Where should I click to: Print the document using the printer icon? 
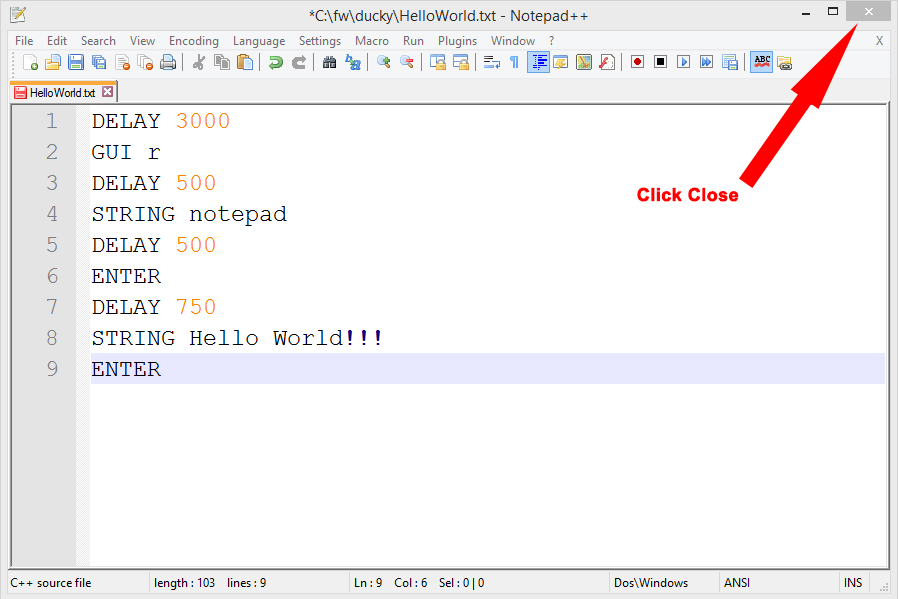[168, 62]
